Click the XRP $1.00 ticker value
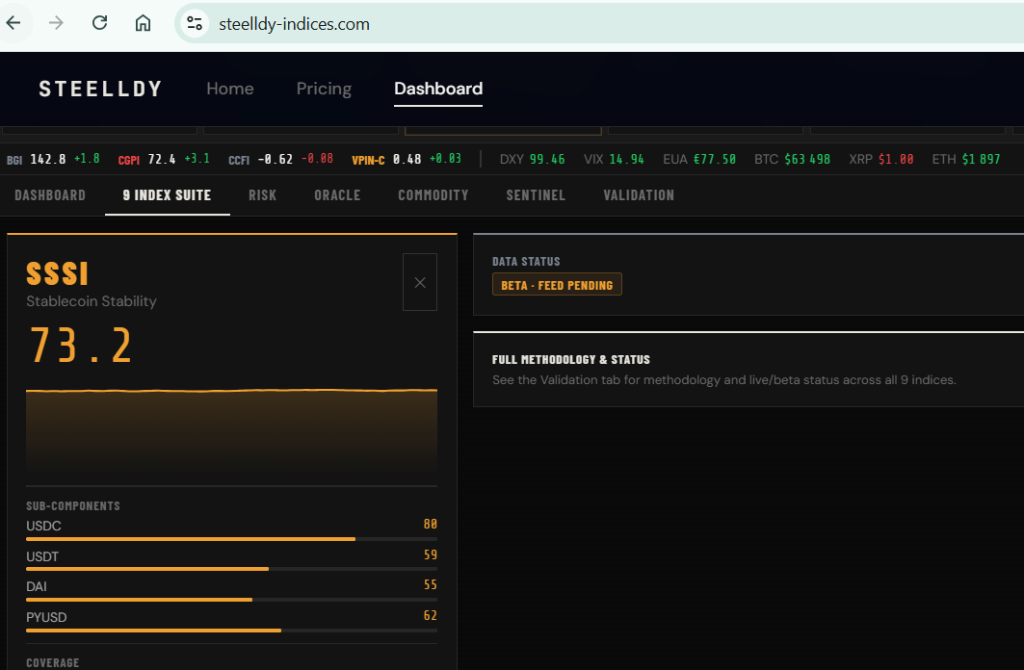 (881, 159)
